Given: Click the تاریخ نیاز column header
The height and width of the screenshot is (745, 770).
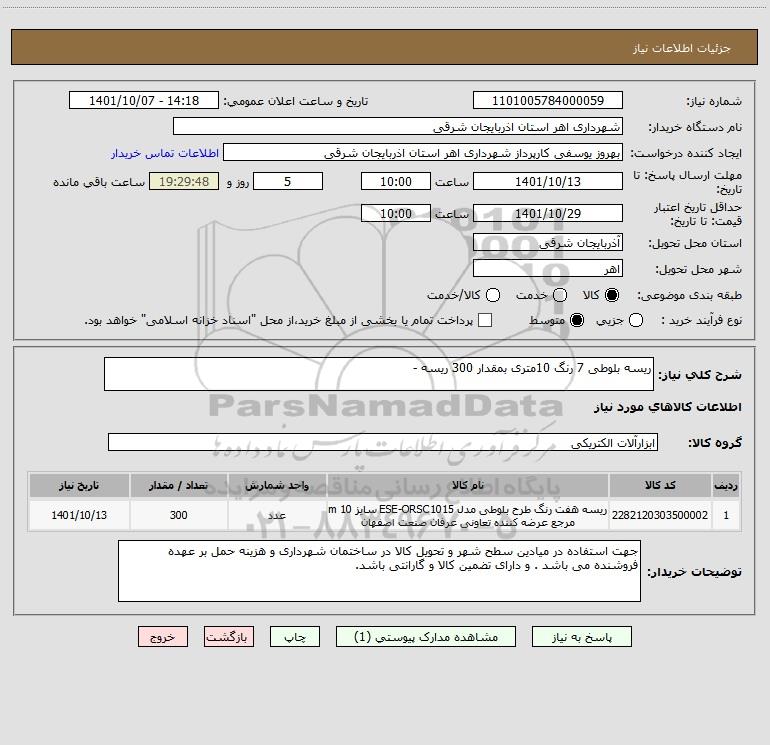Looking at the screenshot, I should [79, 486].
